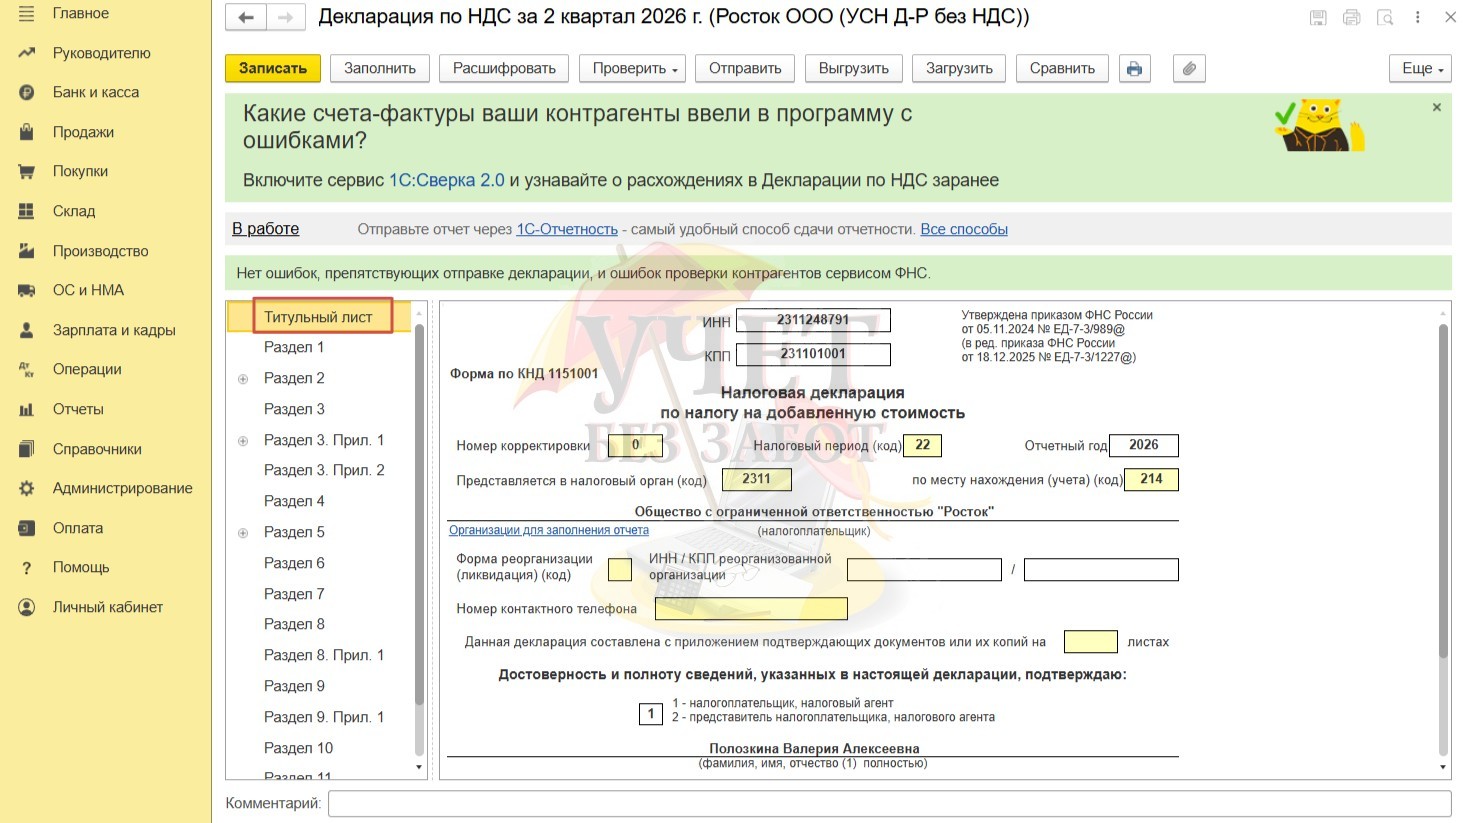The width and height of the screenshot is (1468, 823).
Task: Click the Номер контактного телефона field
Action: [750, 608]
